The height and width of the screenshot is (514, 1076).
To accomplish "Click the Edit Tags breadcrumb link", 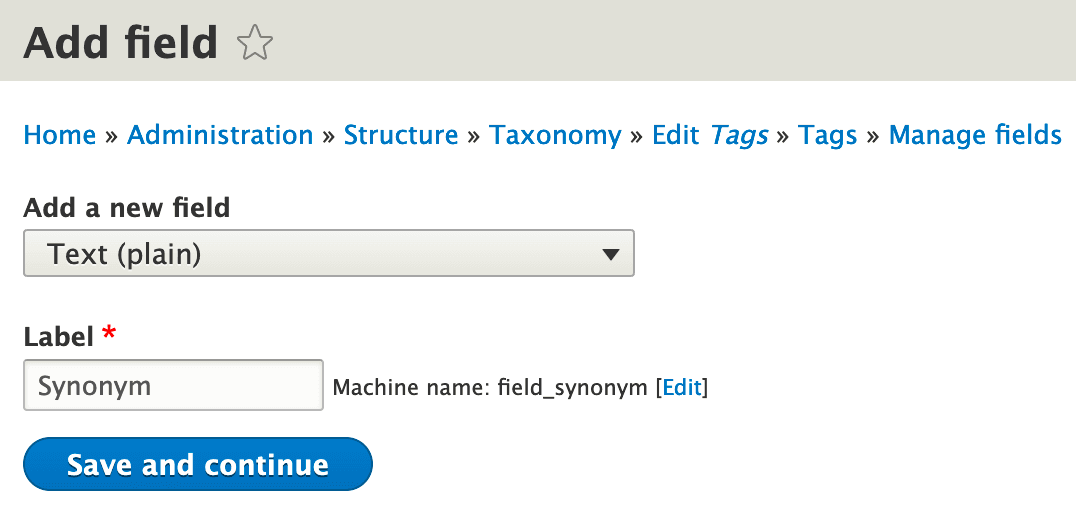I will tap(710, 135).
